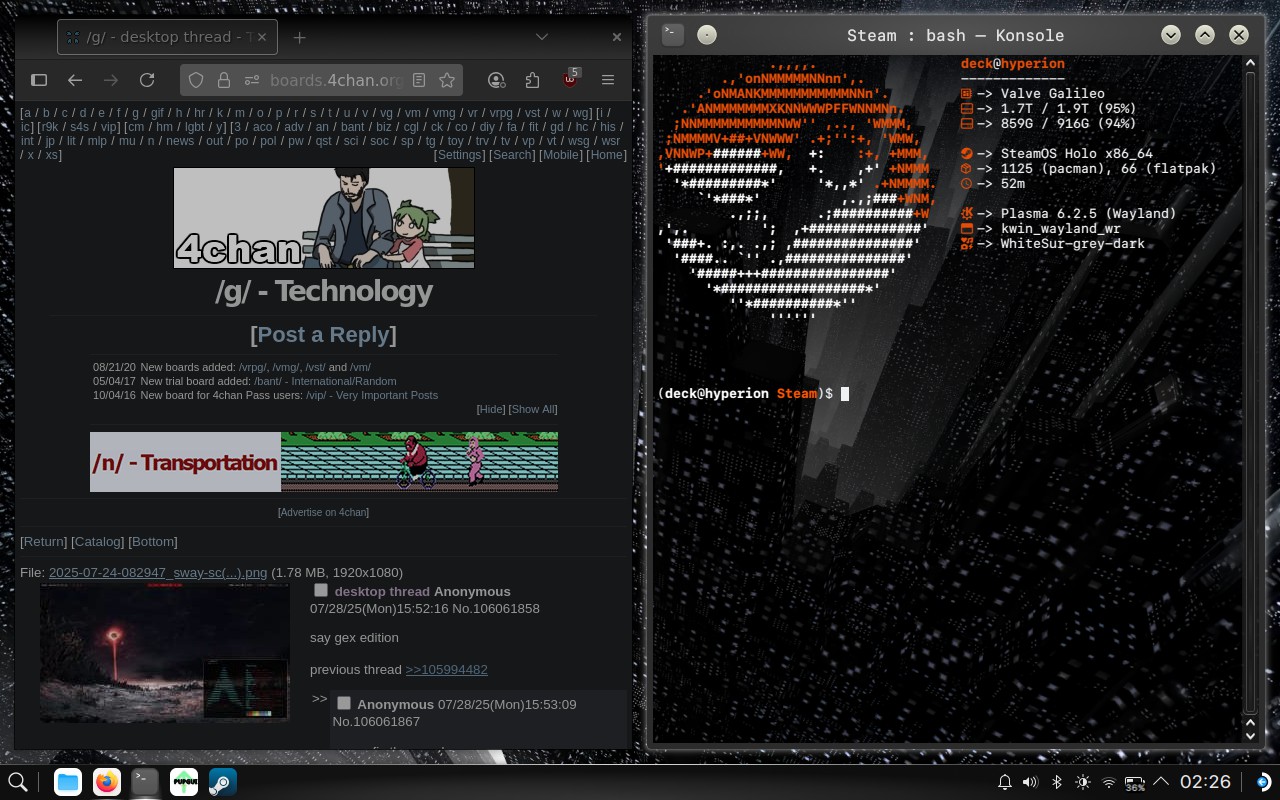This screenshot has height=800, width=1280.
Task: Toggle the Firefox sidebar button
Action: [39, 80]
